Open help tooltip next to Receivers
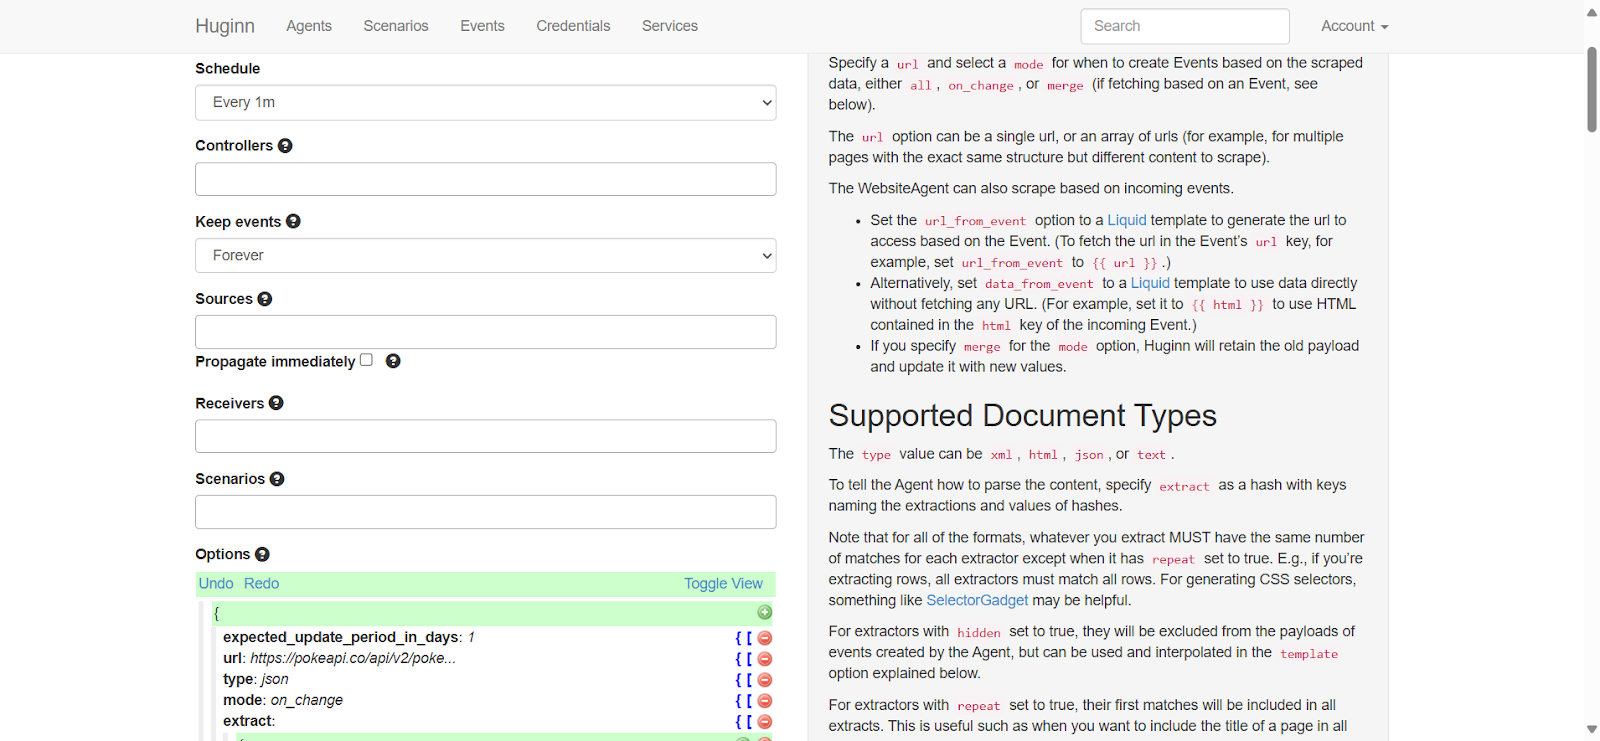The width and height of the screenshot is (1600, 741). 276,403
